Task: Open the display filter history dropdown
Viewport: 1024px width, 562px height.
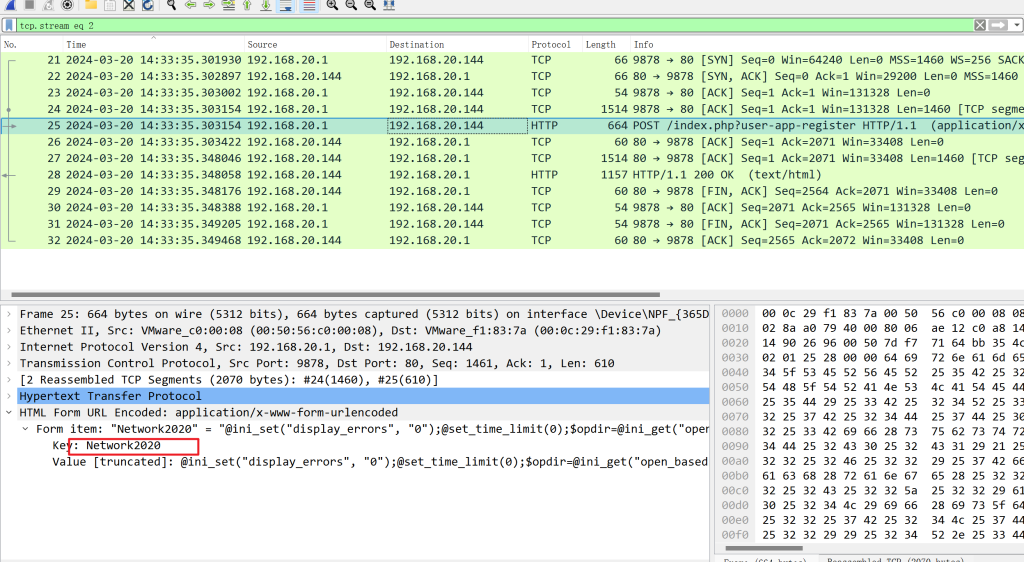Action: pyautogui.click(x=1017, y=25)
